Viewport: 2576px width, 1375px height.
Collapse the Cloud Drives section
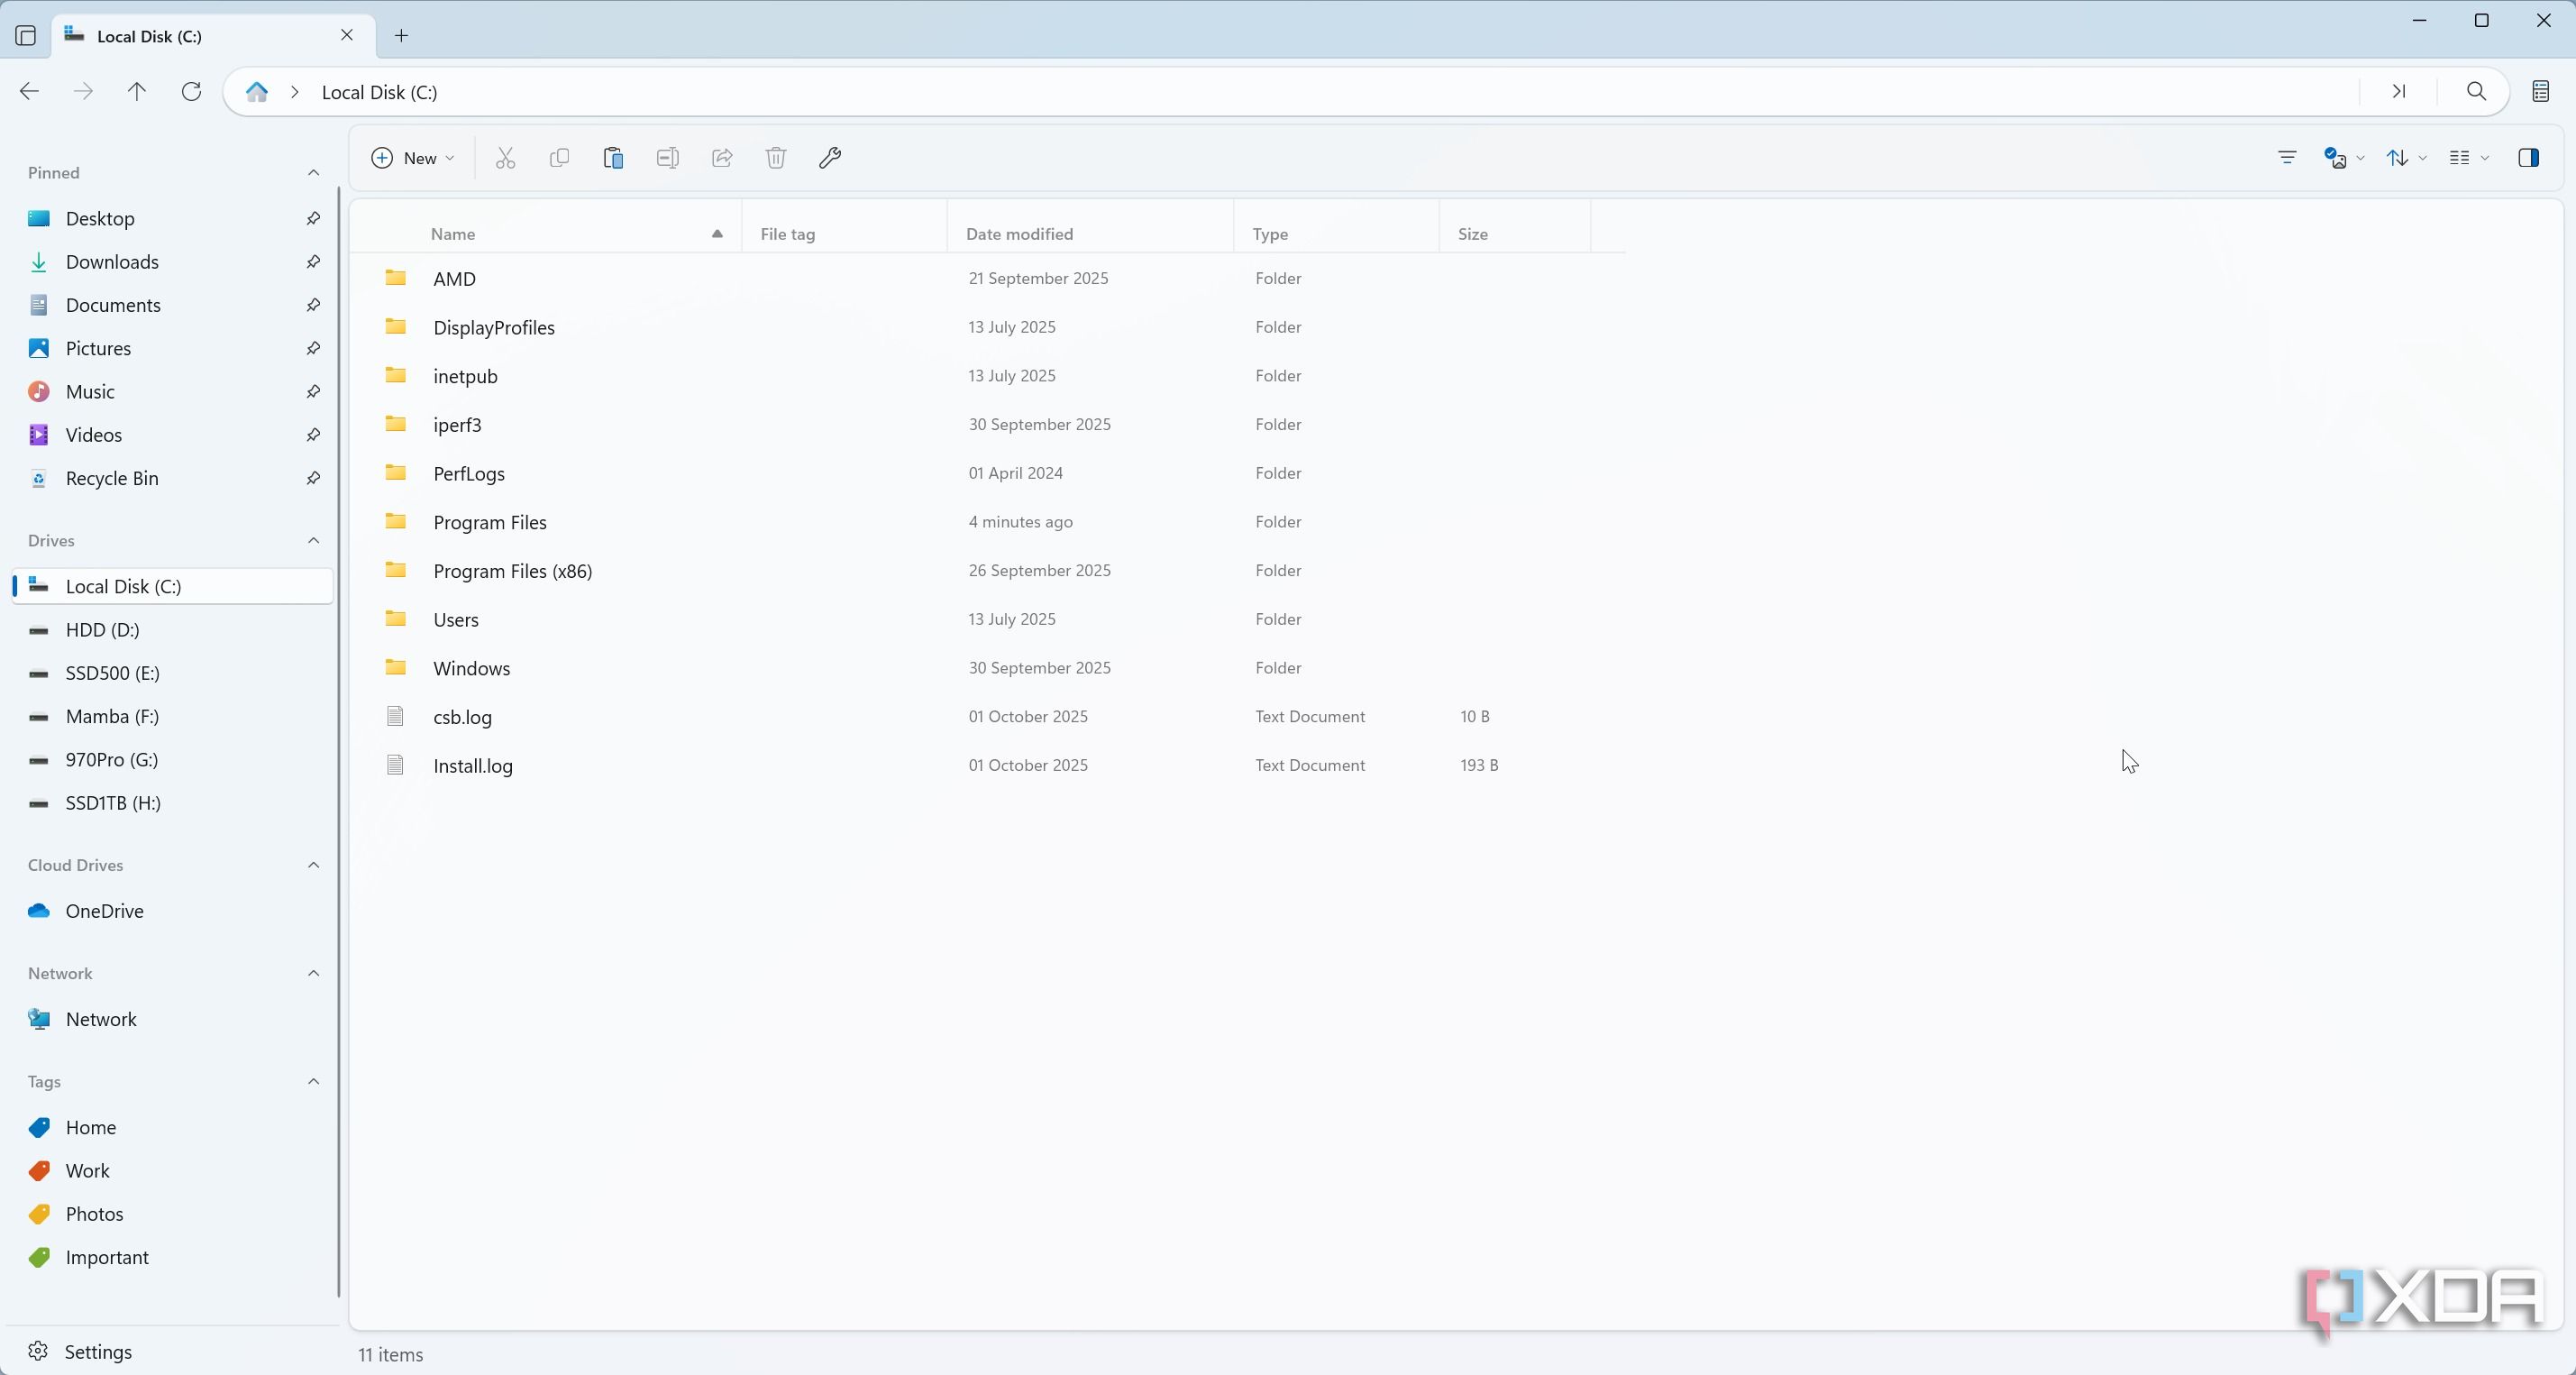point(313,865)
